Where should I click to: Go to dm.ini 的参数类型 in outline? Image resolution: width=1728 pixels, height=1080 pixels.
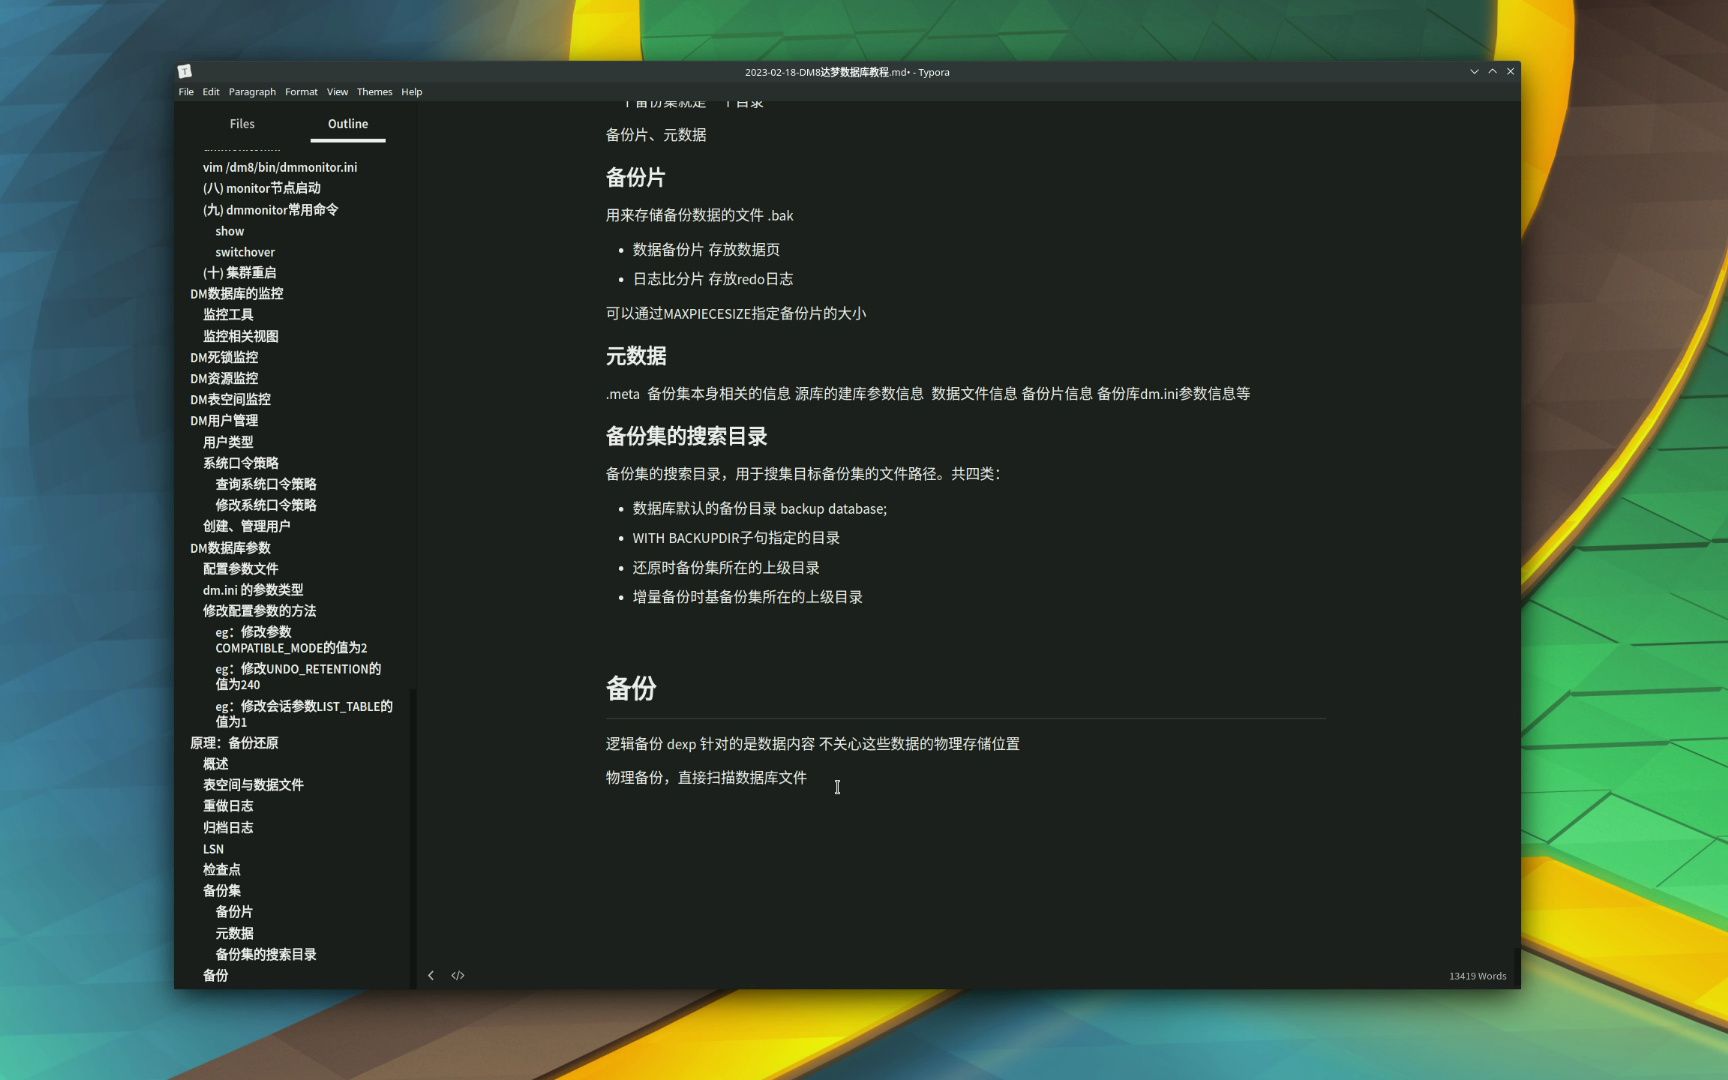[x=253, y=590]
